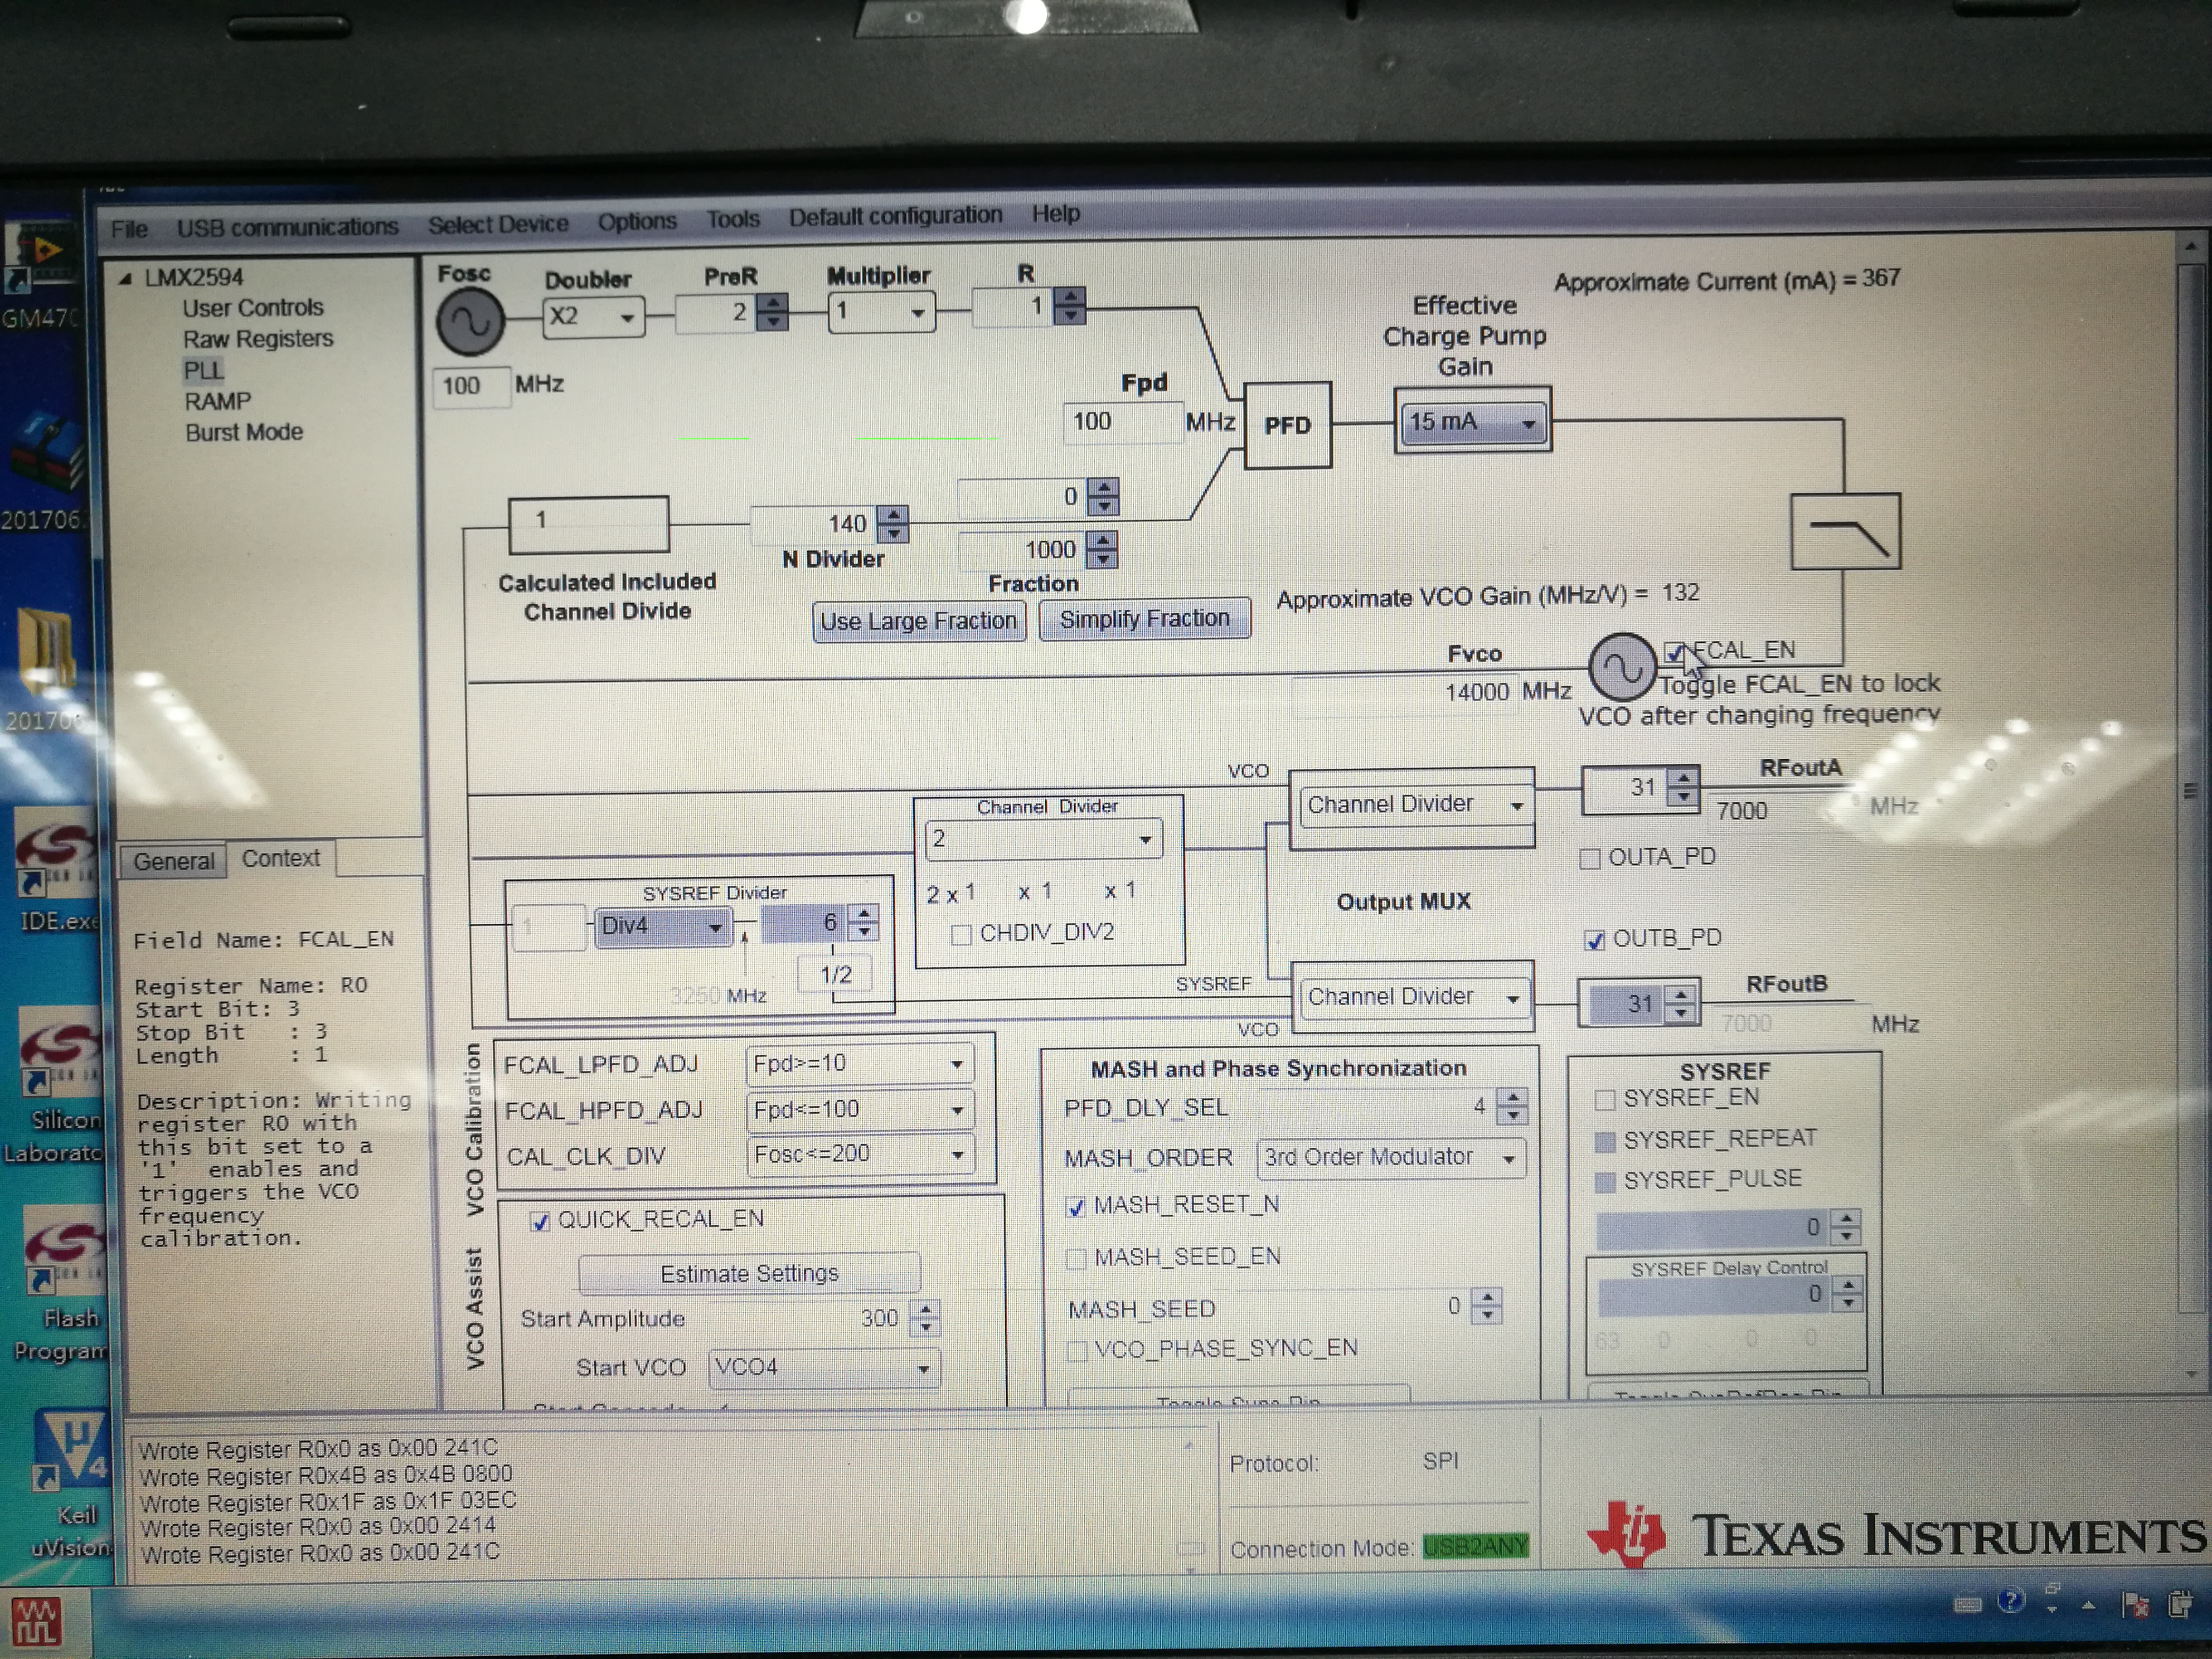Click the waveform icon in the taskbar
This screenshot has width=2212, height=1659.
[36, 1620]
